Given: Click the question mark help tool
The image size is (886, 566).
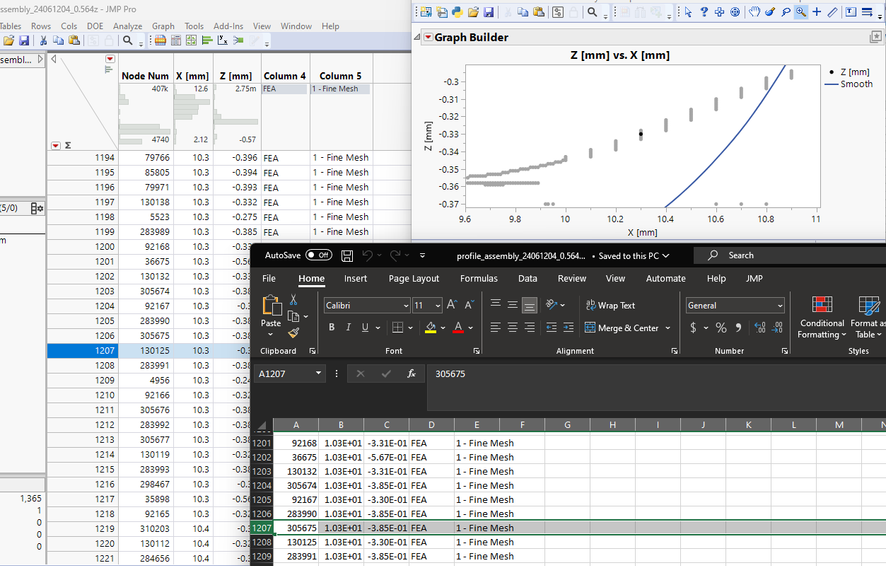Looking at the screenshot, I should pos(703,12).
